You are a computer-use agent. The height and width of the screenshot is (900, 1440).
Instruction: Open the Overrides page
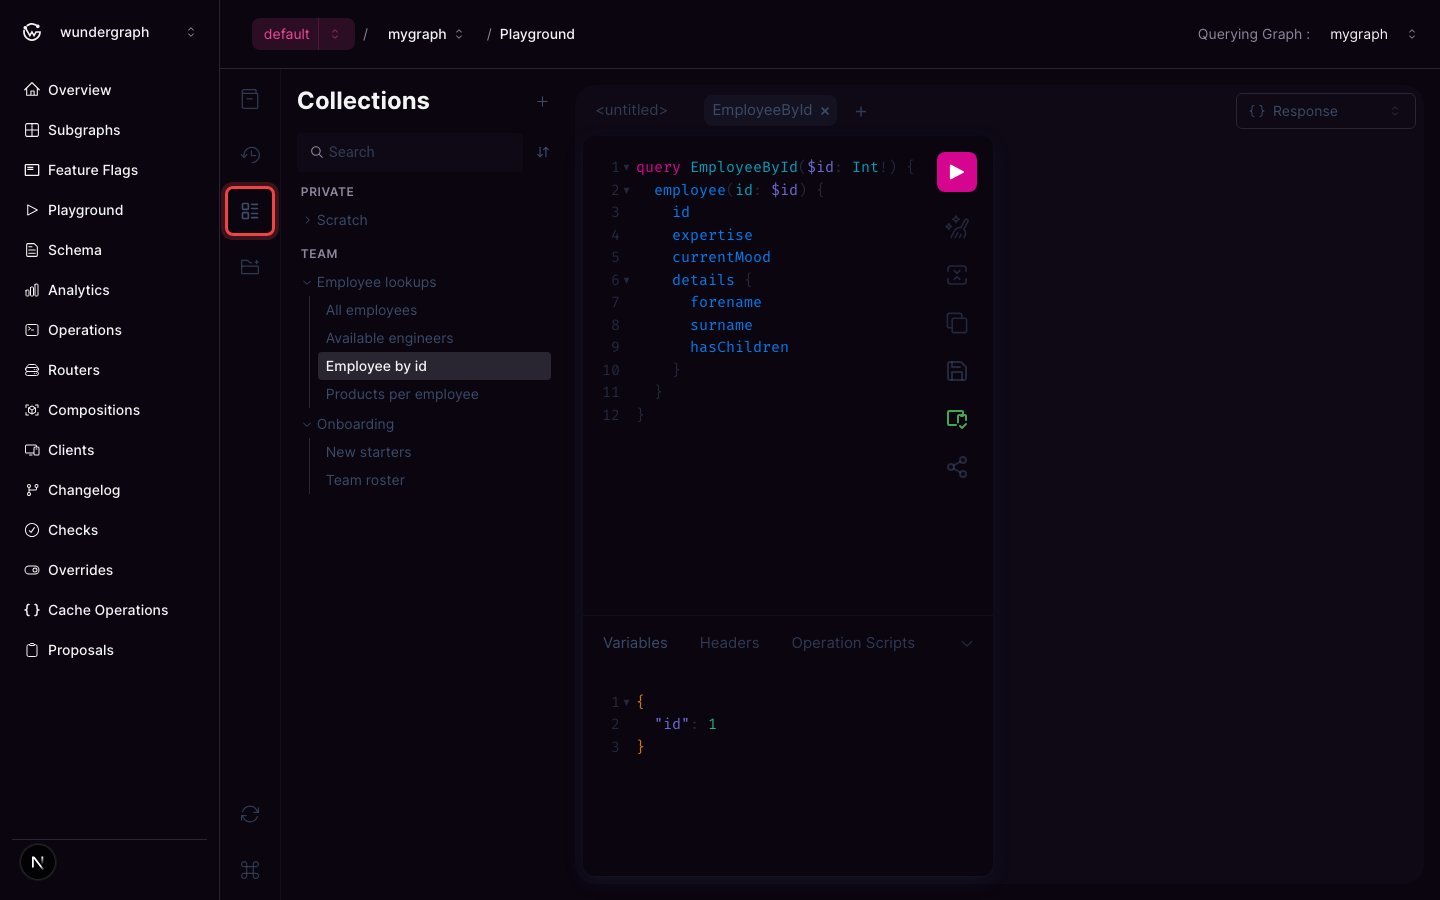pyautogui.click(x=110, y=570)
